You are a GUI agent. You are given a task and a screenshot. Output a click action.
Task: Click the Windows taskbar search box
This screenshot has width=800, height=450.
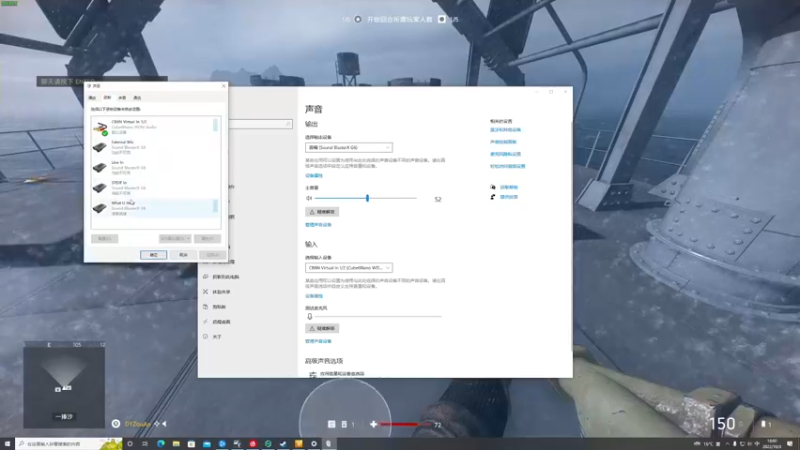click(x=69, y=444)
